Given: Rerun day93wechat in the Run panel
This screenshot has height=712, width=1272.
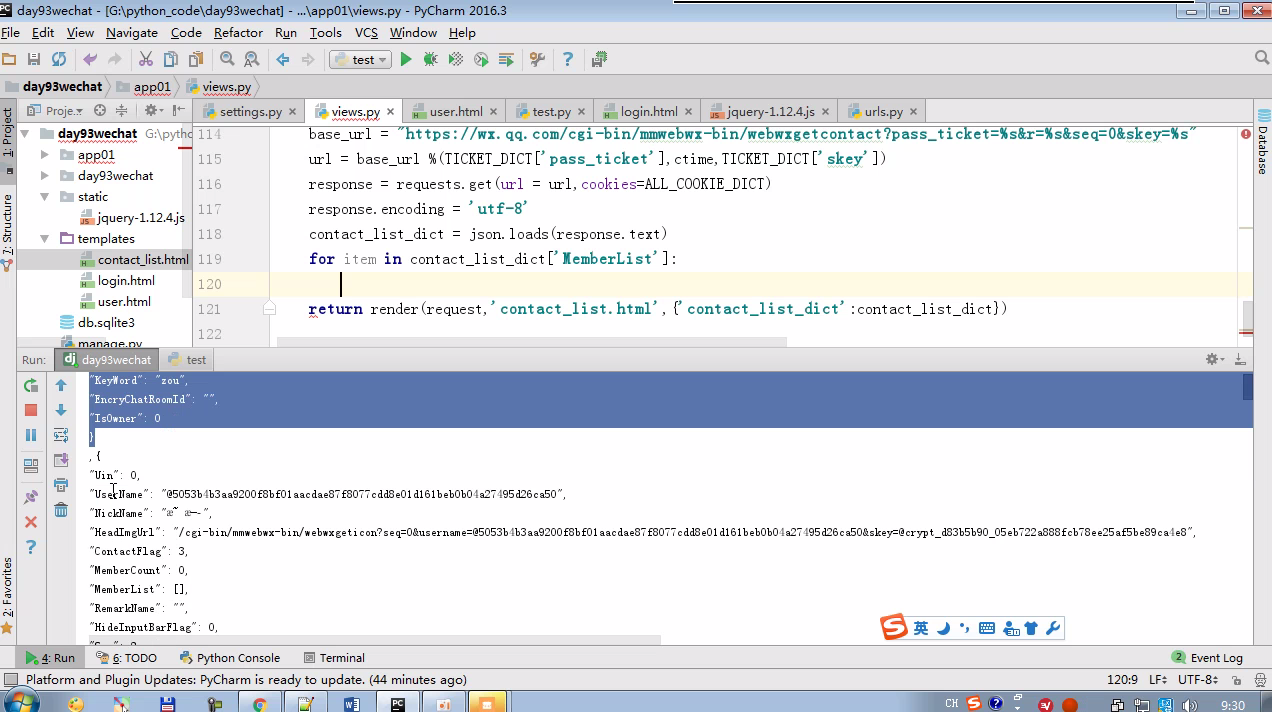Looking at the screenshot, I should (x=31, y=386).
